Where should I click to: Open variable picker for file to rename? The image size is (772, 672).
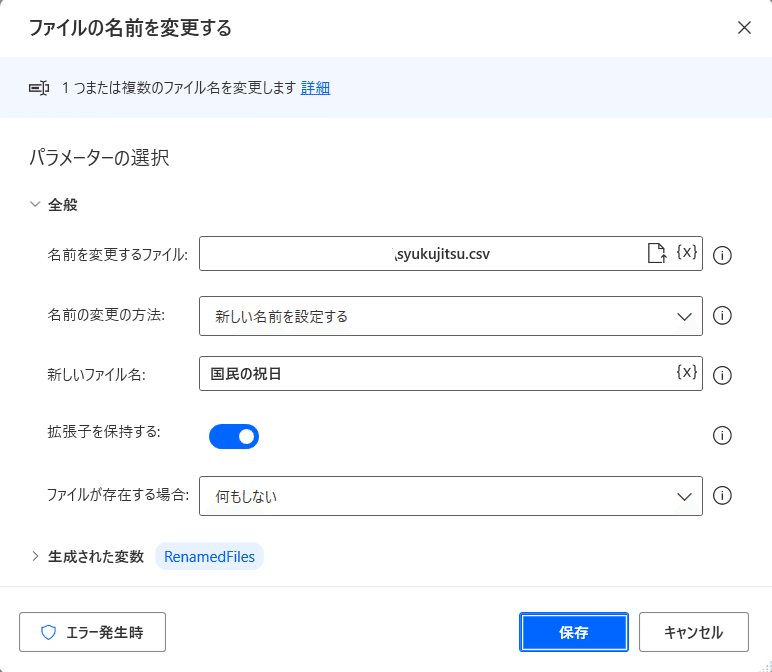[x=686, y=252]
